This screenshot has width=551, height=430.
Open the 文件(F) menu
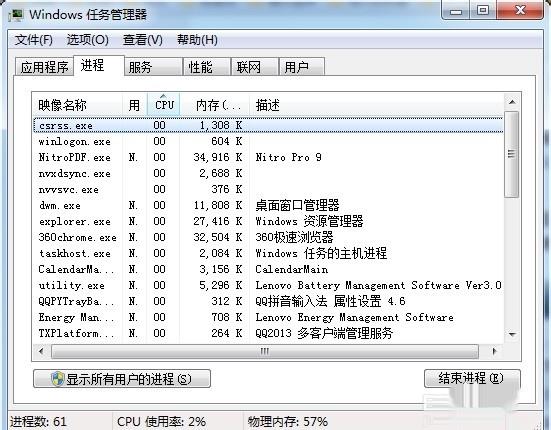coord(33,40)
